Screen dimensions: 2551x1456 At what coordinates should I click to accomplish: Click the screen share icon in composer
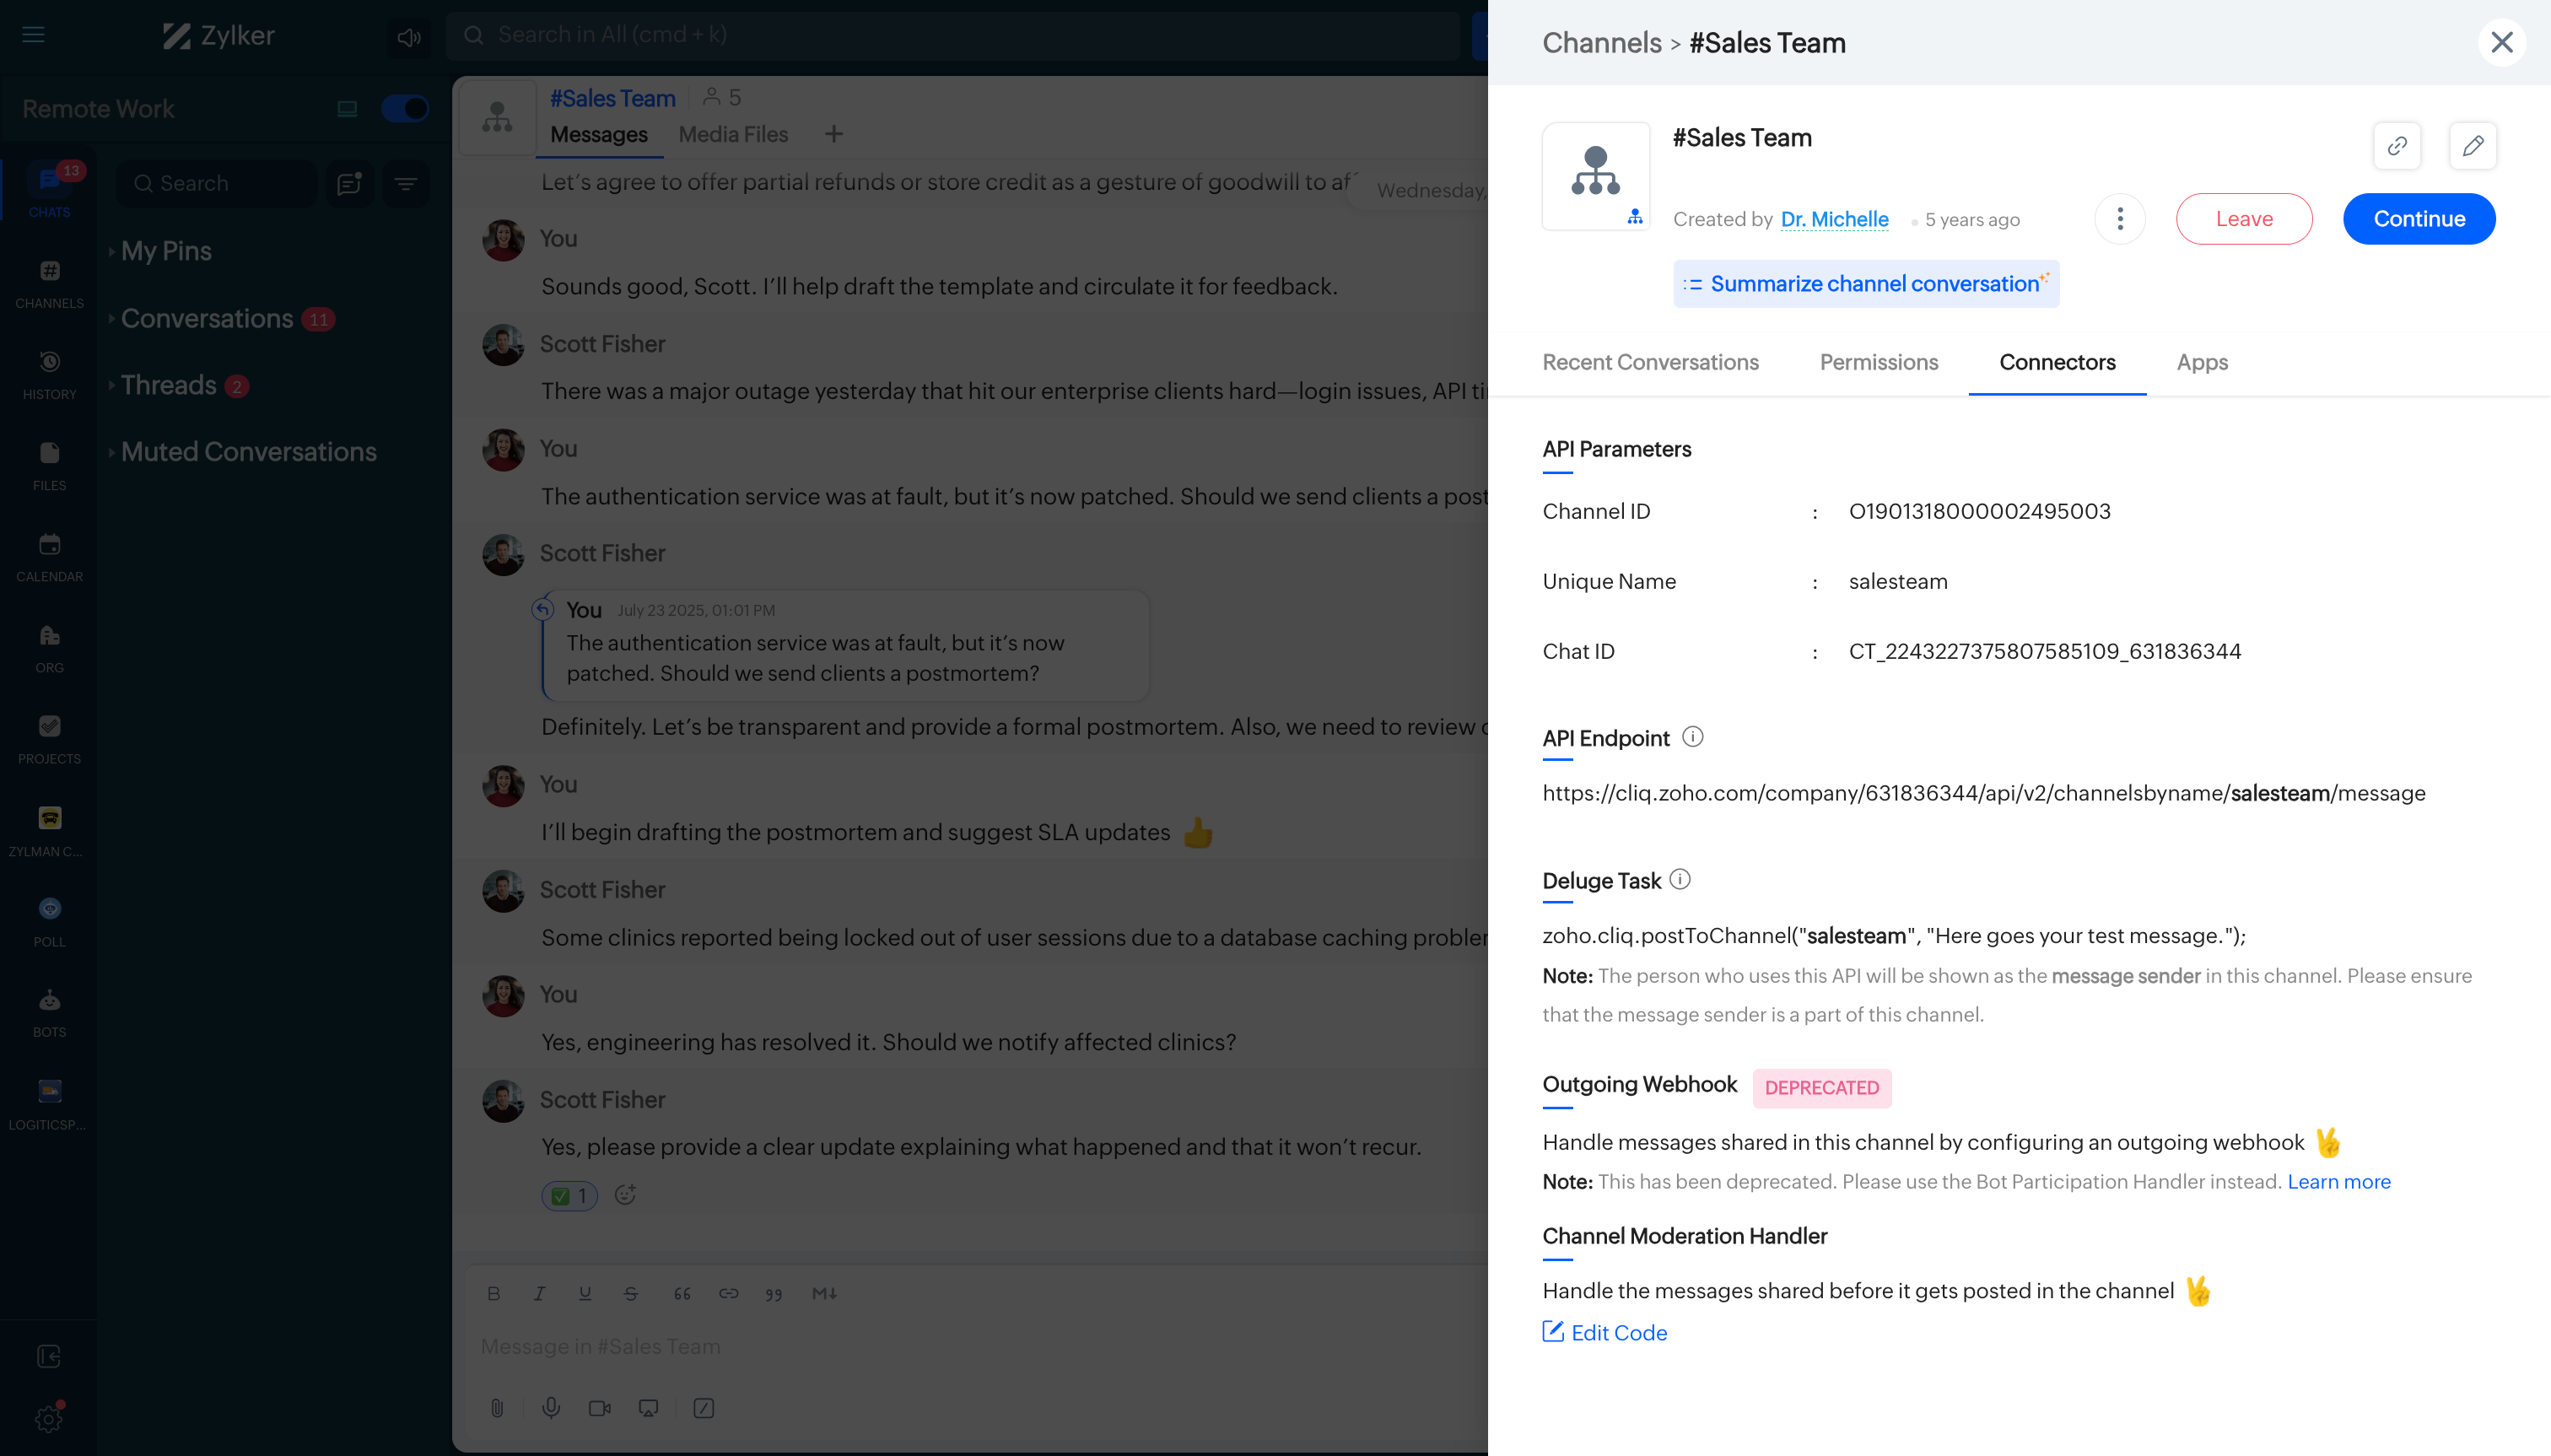pos(648,1408)
